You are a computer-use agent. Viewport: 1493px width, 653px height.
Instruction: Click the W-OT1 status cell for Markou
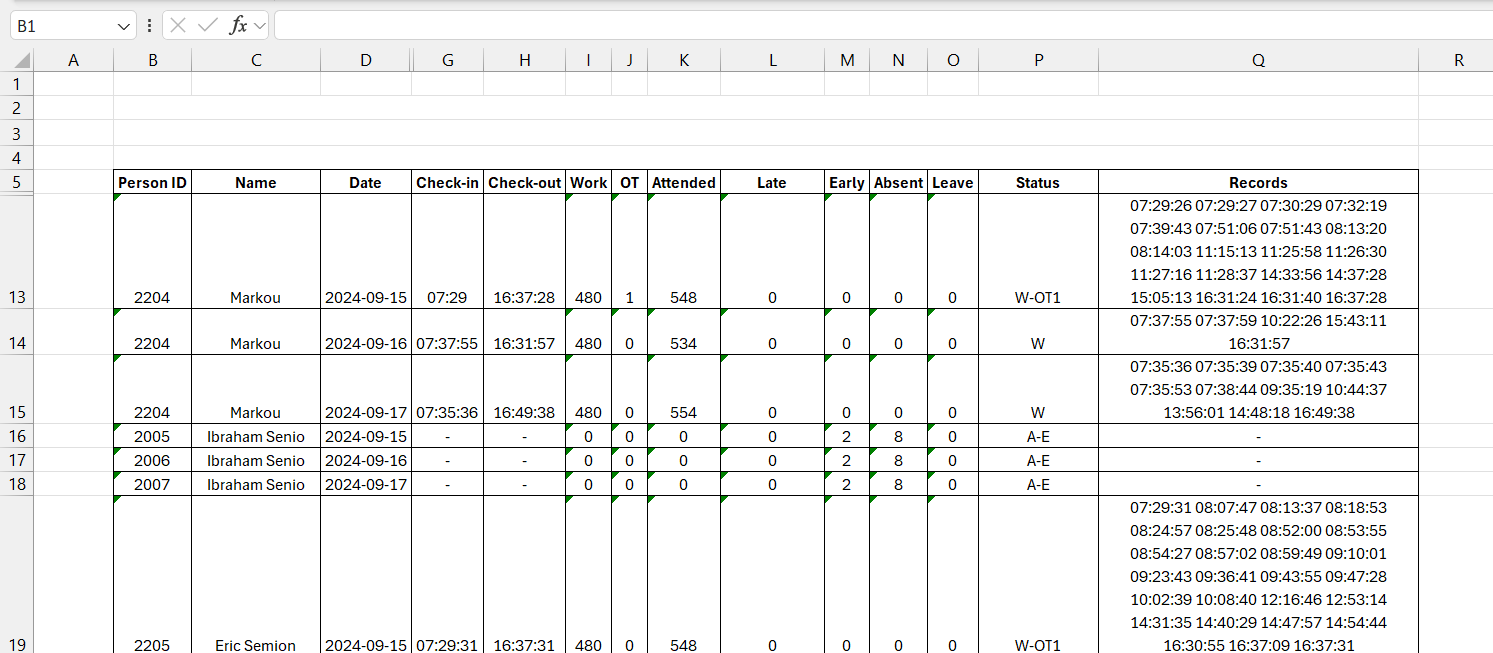[x=1038, y=297]
